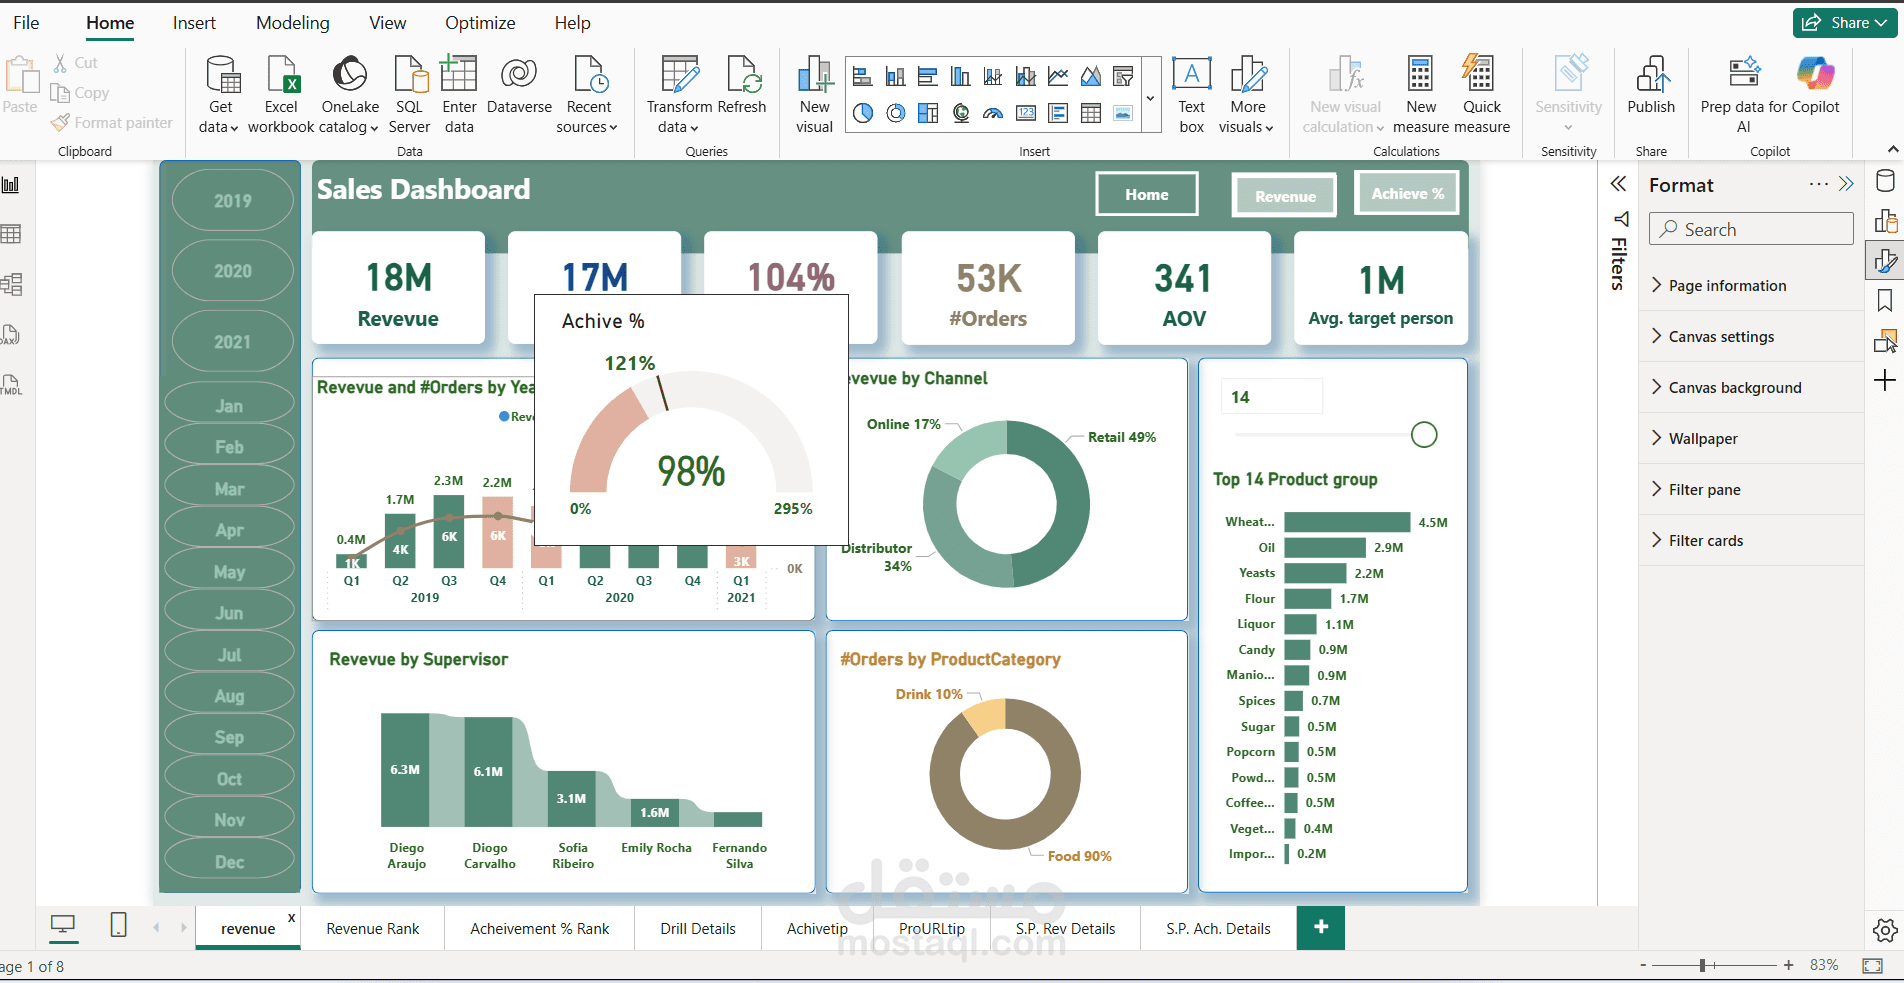Open the Selection pane icon

pos(1885,340)
